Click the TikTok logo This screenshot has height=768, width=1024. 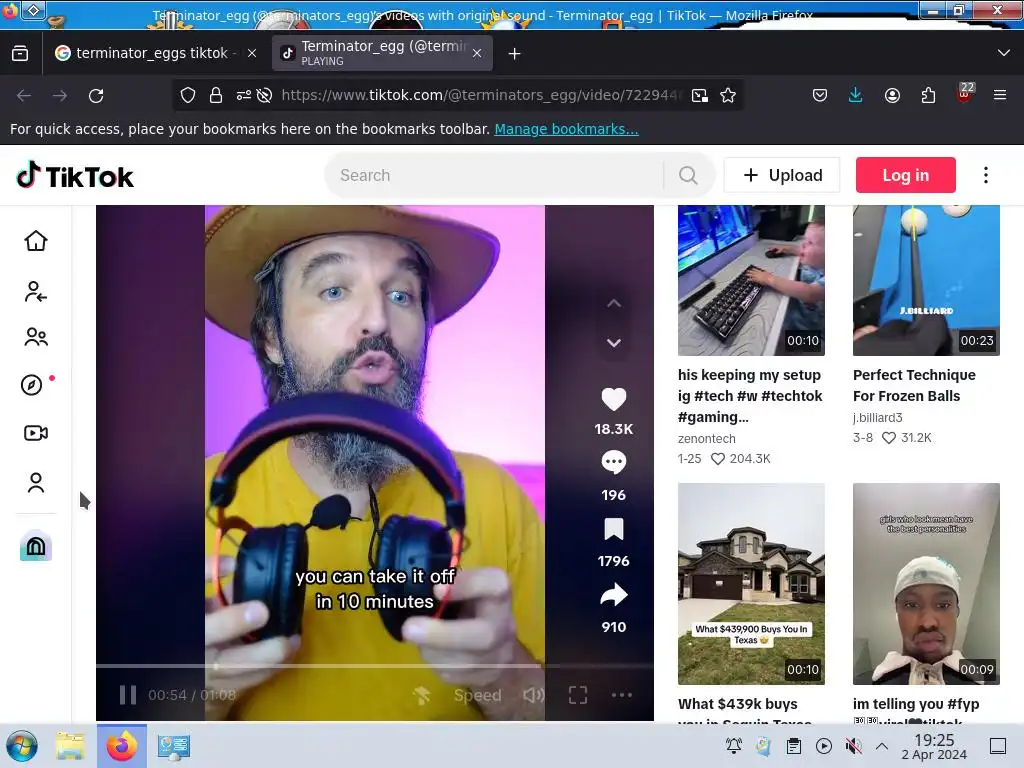point(74,176)
